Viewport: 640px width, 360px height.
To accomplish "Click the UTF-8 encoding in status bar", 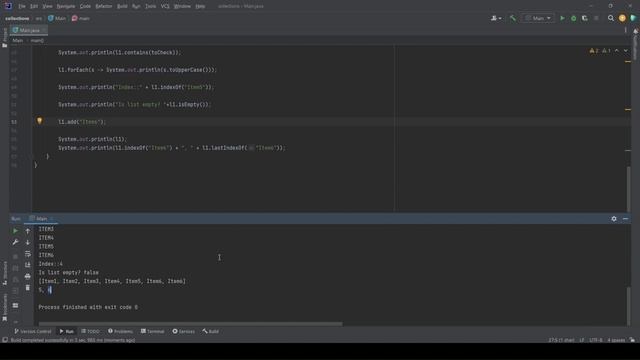I will point(596,340).
